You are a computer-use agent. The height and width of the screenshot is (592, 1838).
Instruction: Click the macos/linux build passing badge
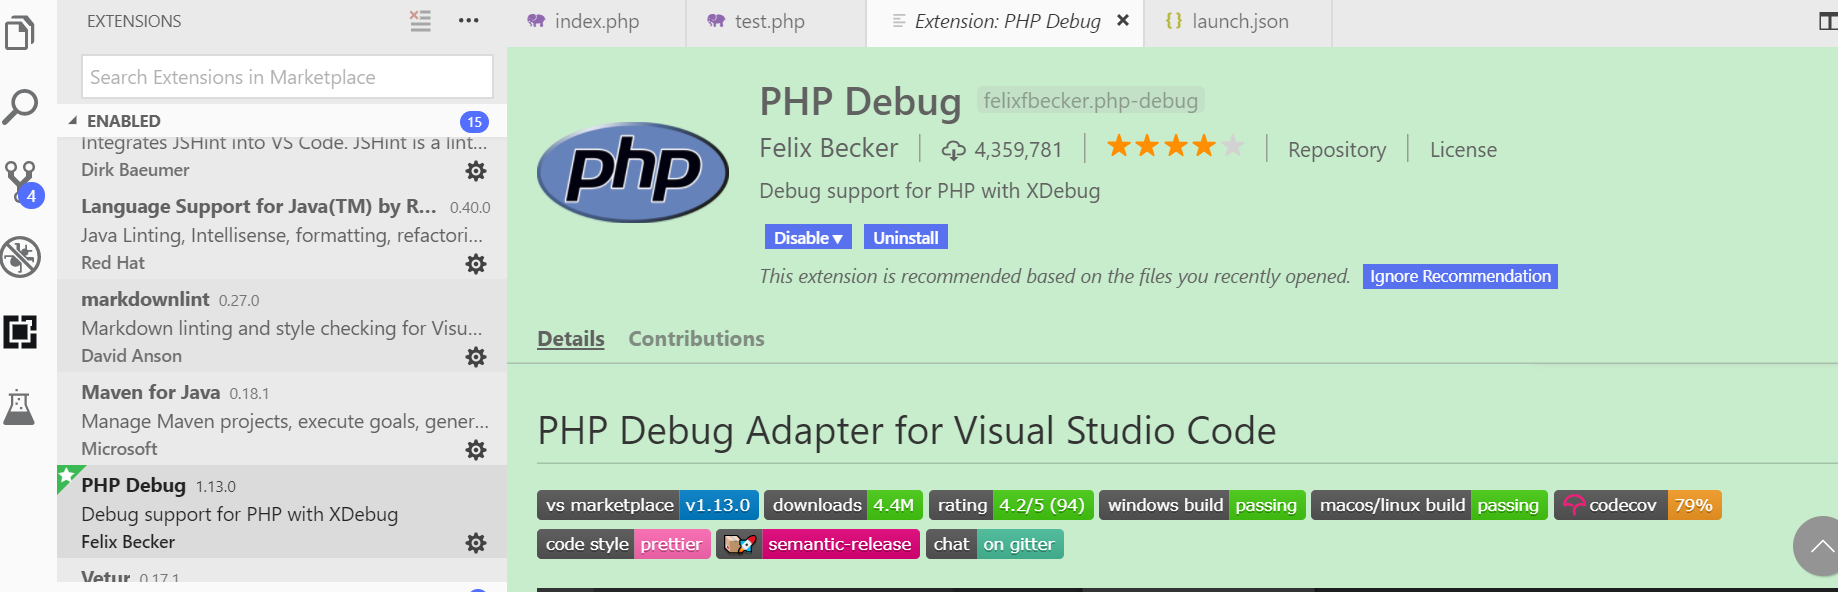pyautogui.click(x=1429, y=505)
